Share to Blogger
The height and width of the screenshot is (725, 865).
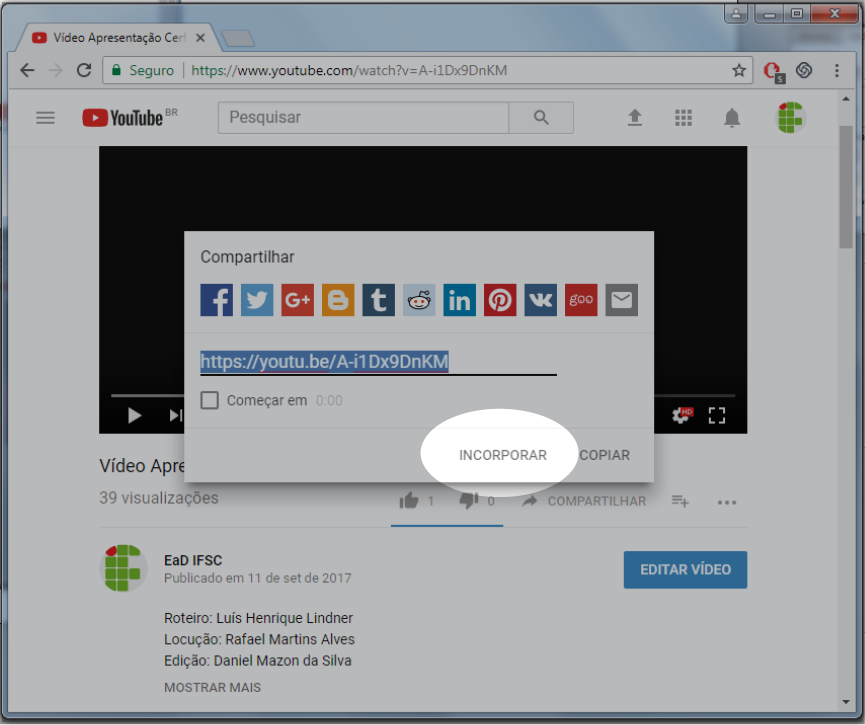(x=338, y=300)
